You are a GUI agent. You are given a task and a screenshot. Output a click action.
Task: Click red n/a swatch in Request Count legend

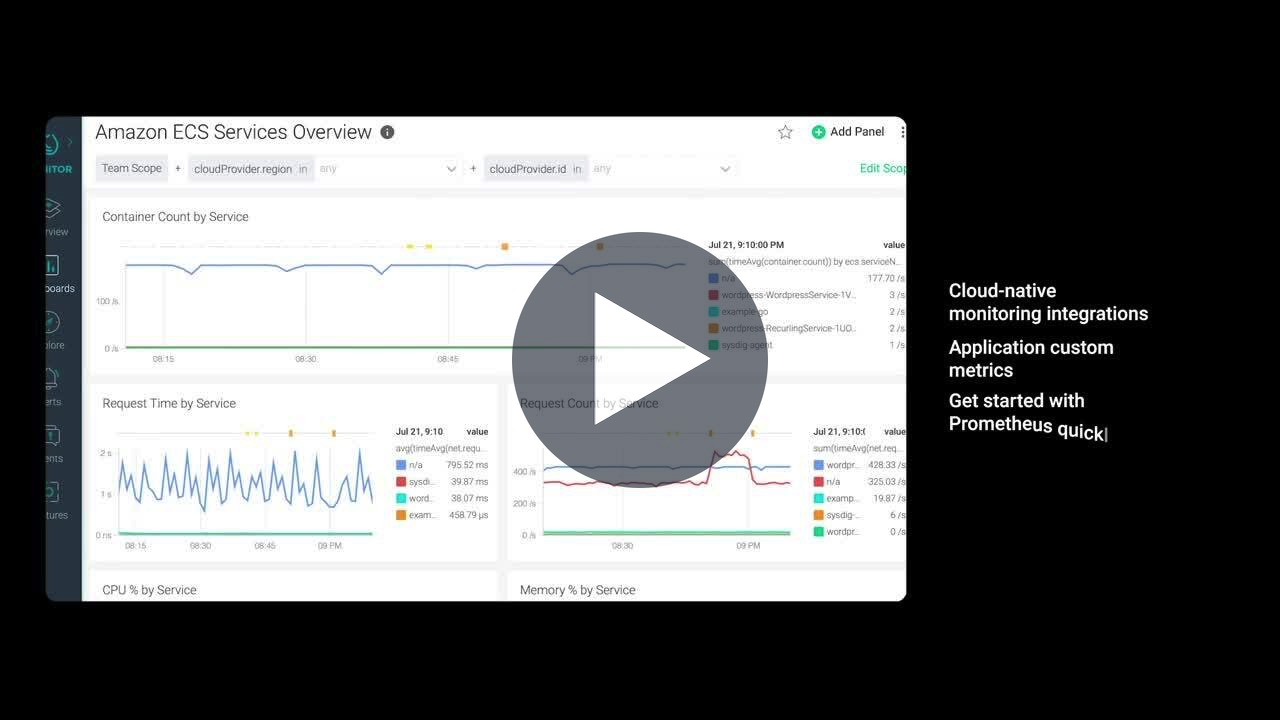click(818, 482)
